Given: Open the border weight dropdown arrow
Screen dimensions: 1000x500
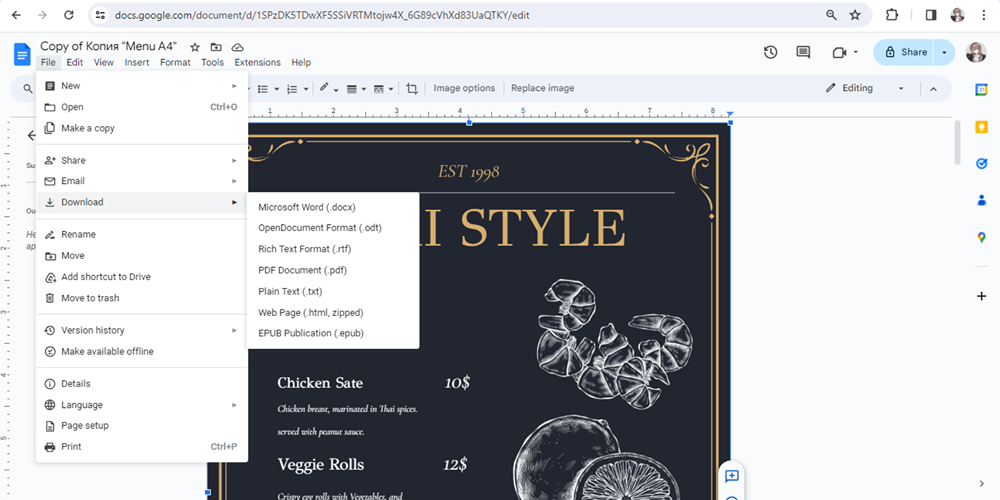Looking at the screenshot, I should (364, 89).
